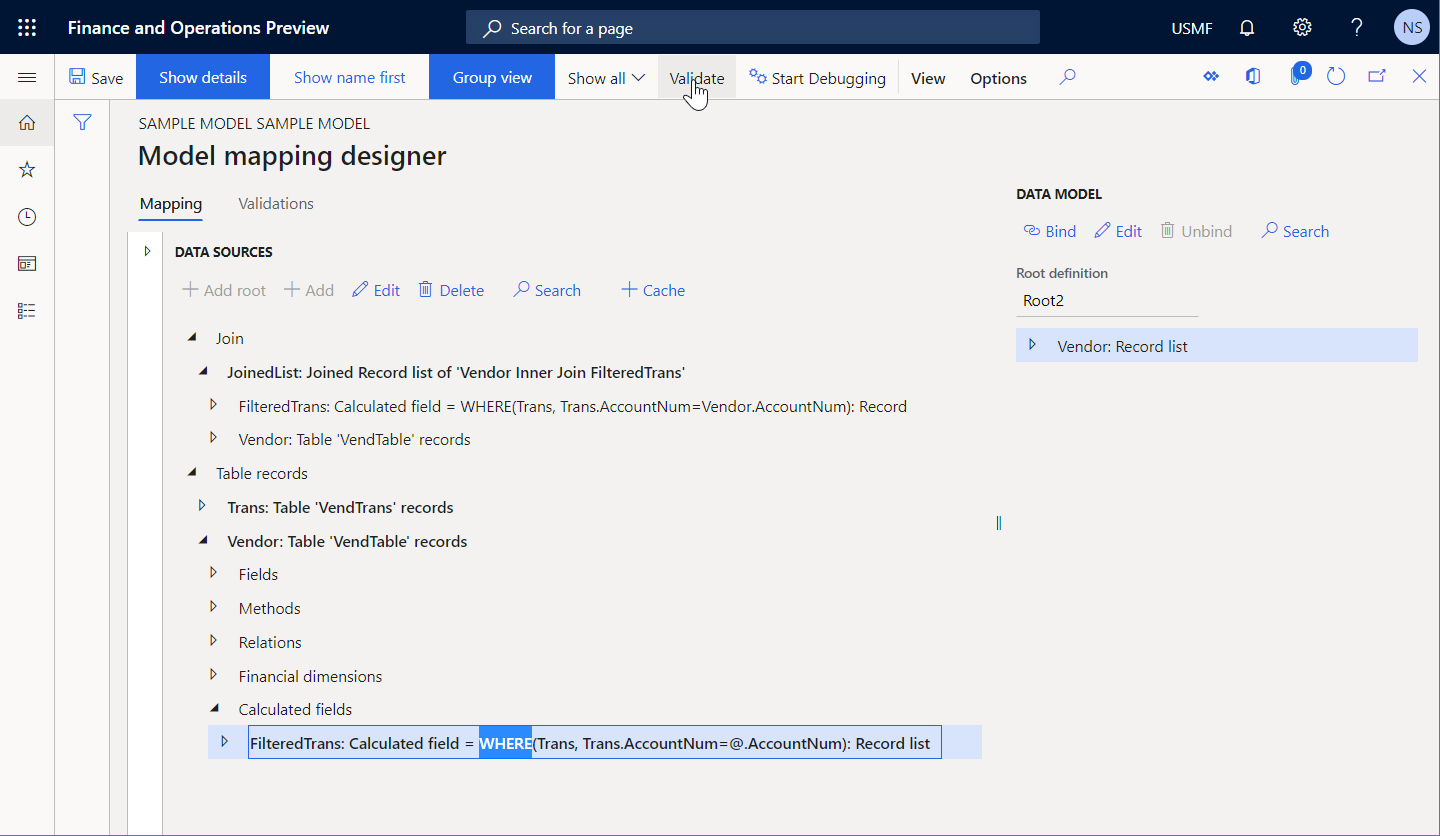This screenshot has width=1440, height=836.
Task: Open the filter icon below Save
Action: [82, 122]
